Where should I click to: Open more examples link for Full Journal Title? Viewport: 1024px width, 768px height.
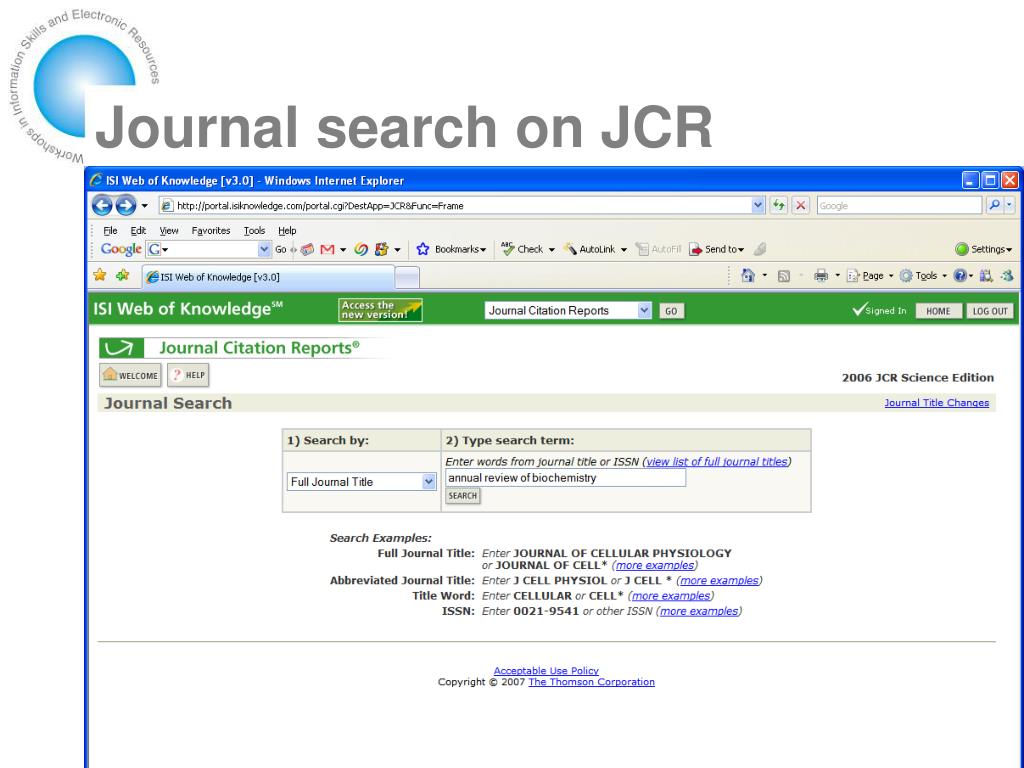(654, 566)
